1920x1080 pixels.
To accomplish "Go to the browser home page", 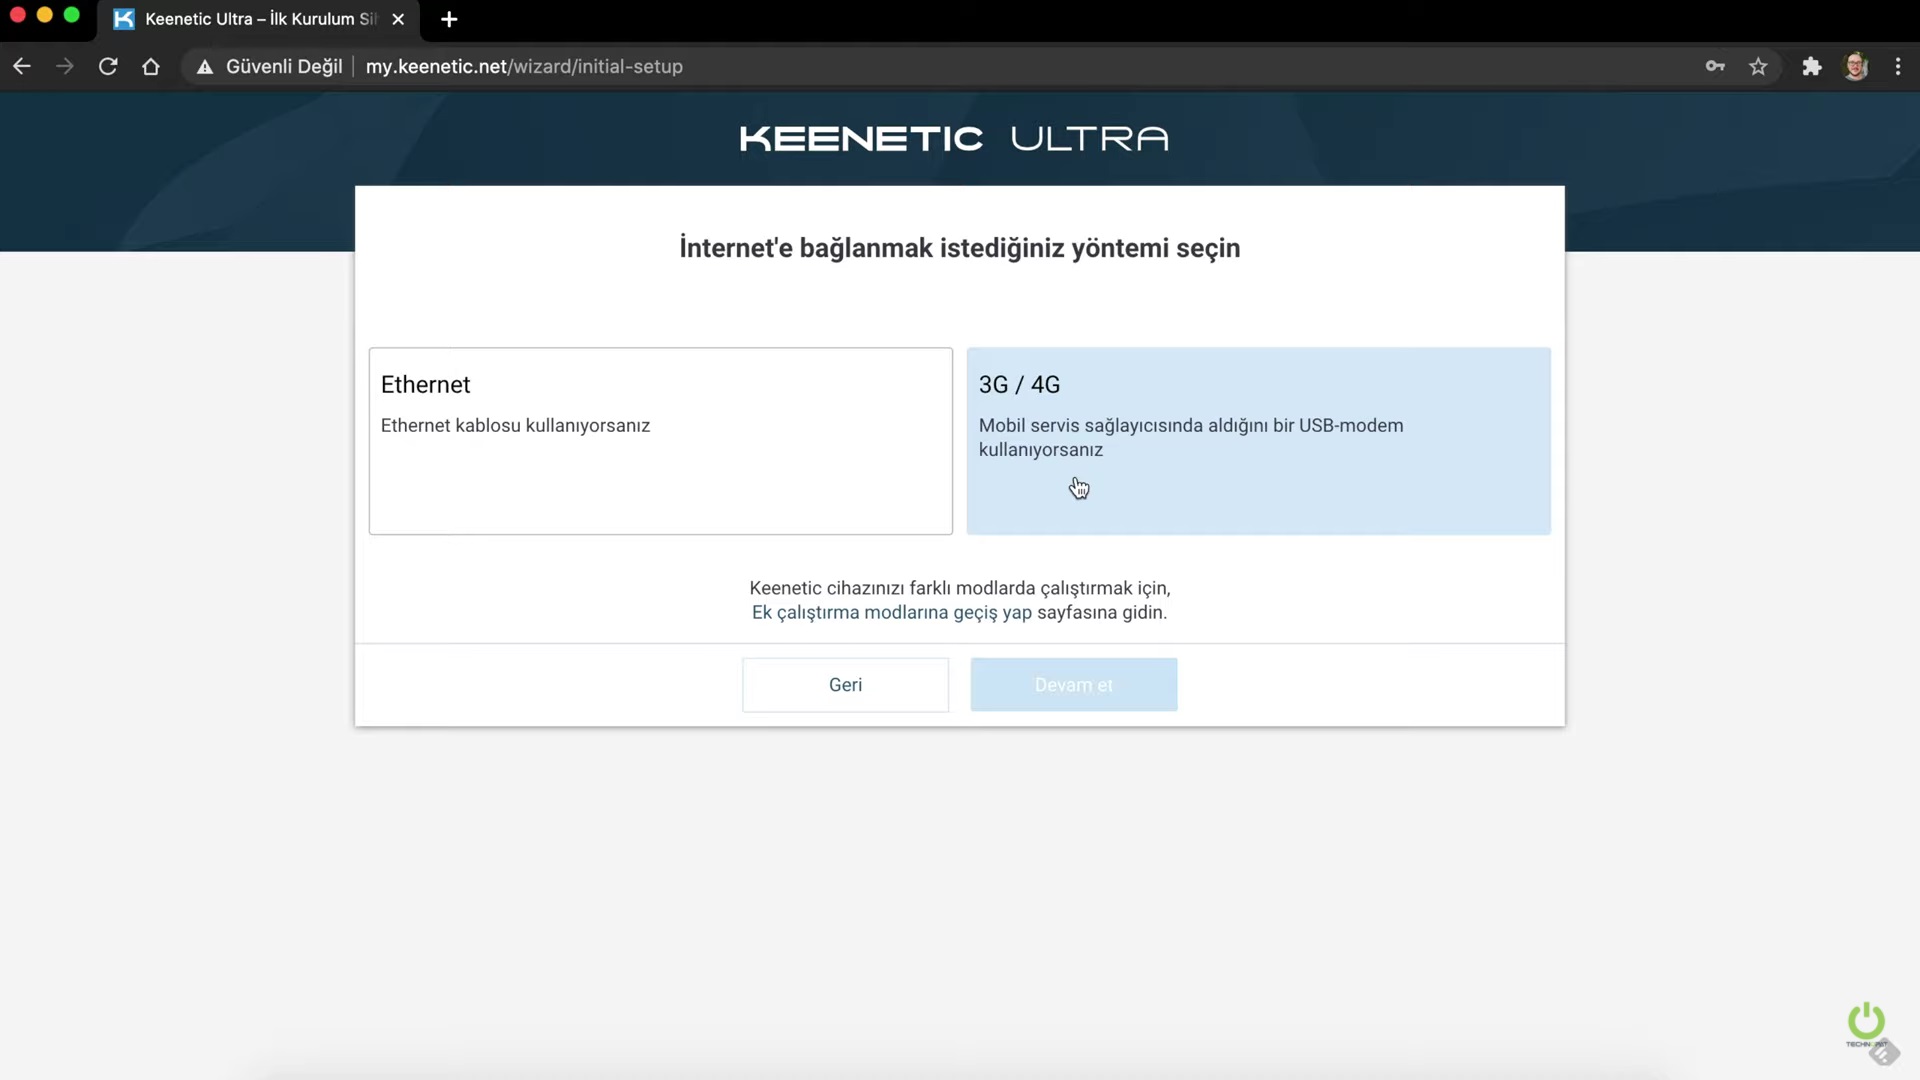I will click(151, 67).
